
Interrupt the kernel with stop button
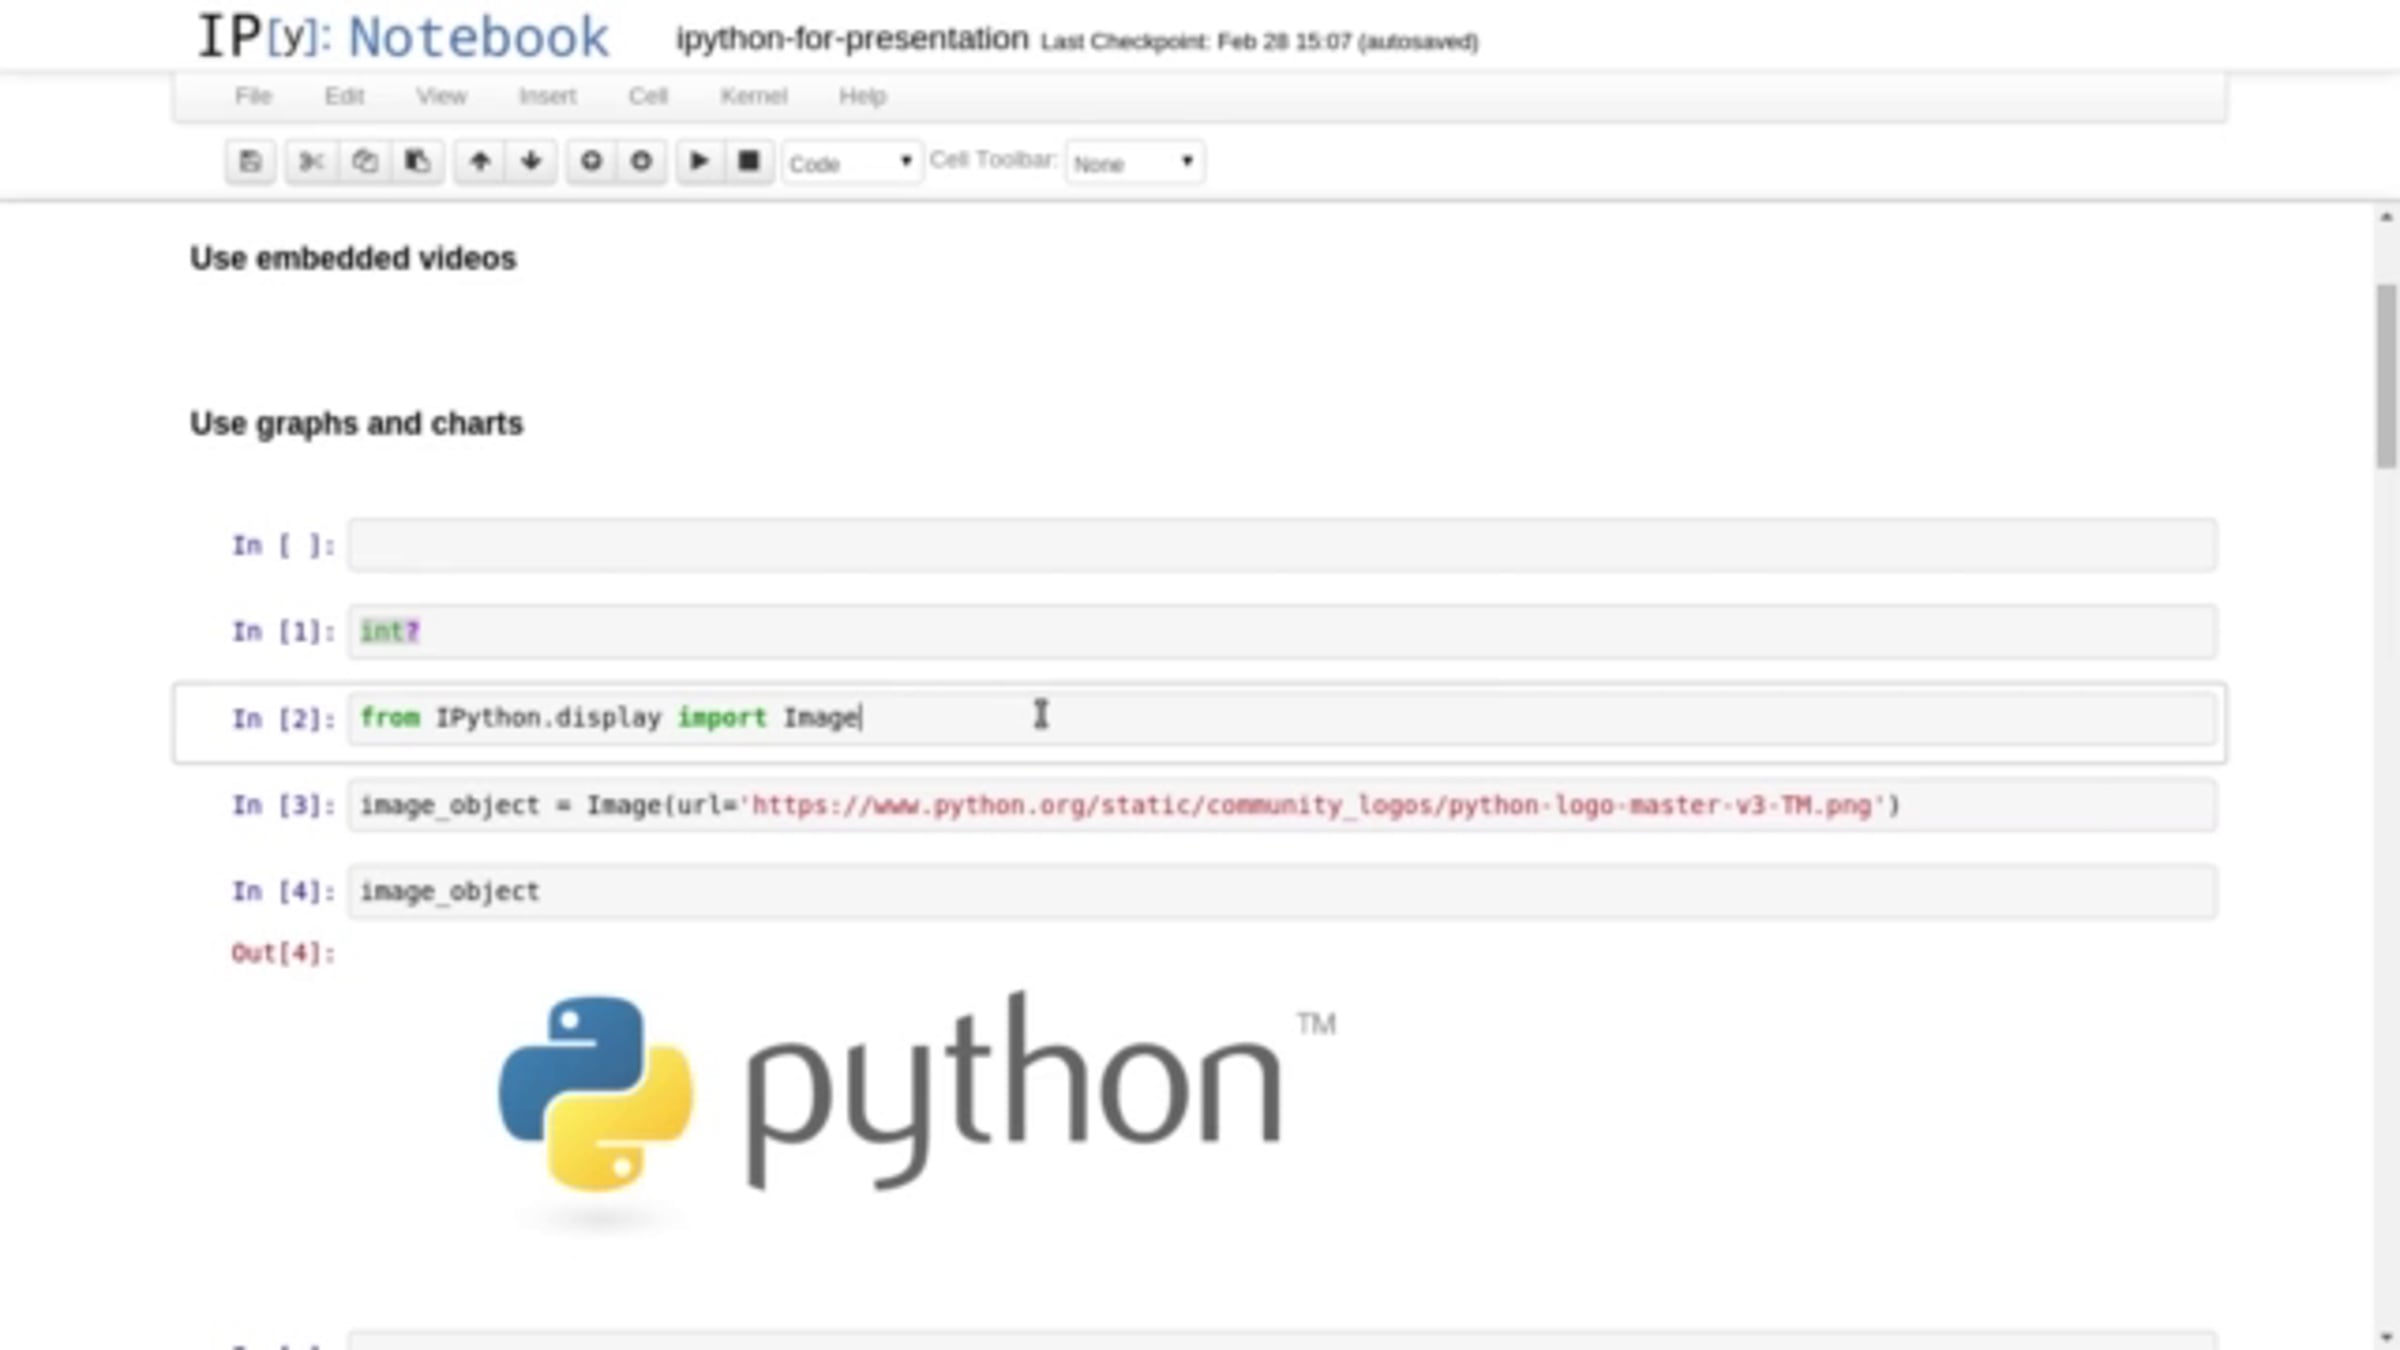pyautogui.click(x=748, y=161)
